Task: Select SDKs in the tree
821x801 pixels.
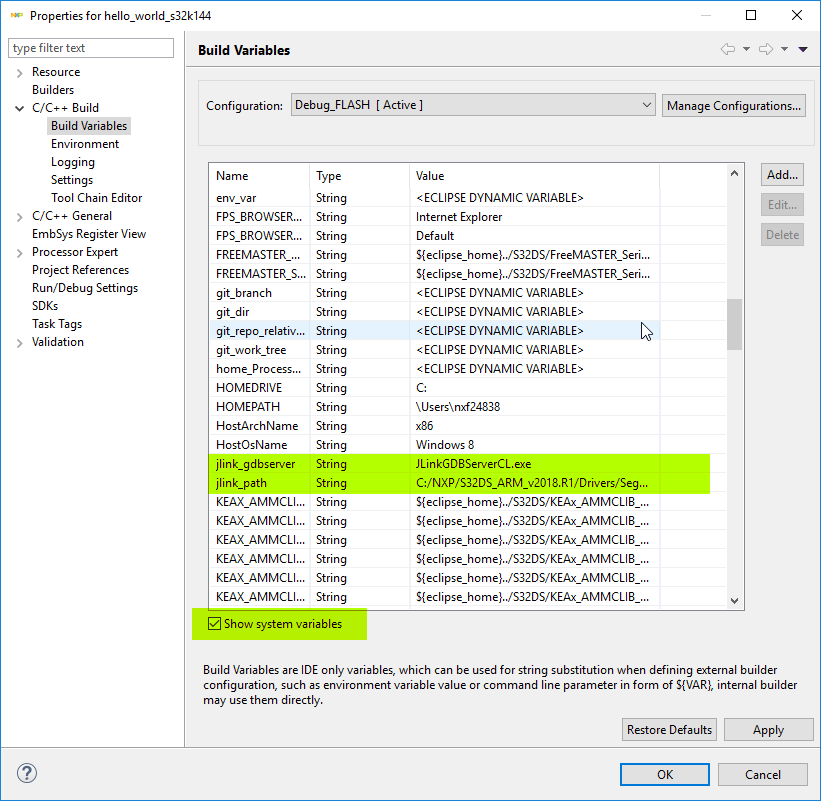Action: click(x=45, y=305)
